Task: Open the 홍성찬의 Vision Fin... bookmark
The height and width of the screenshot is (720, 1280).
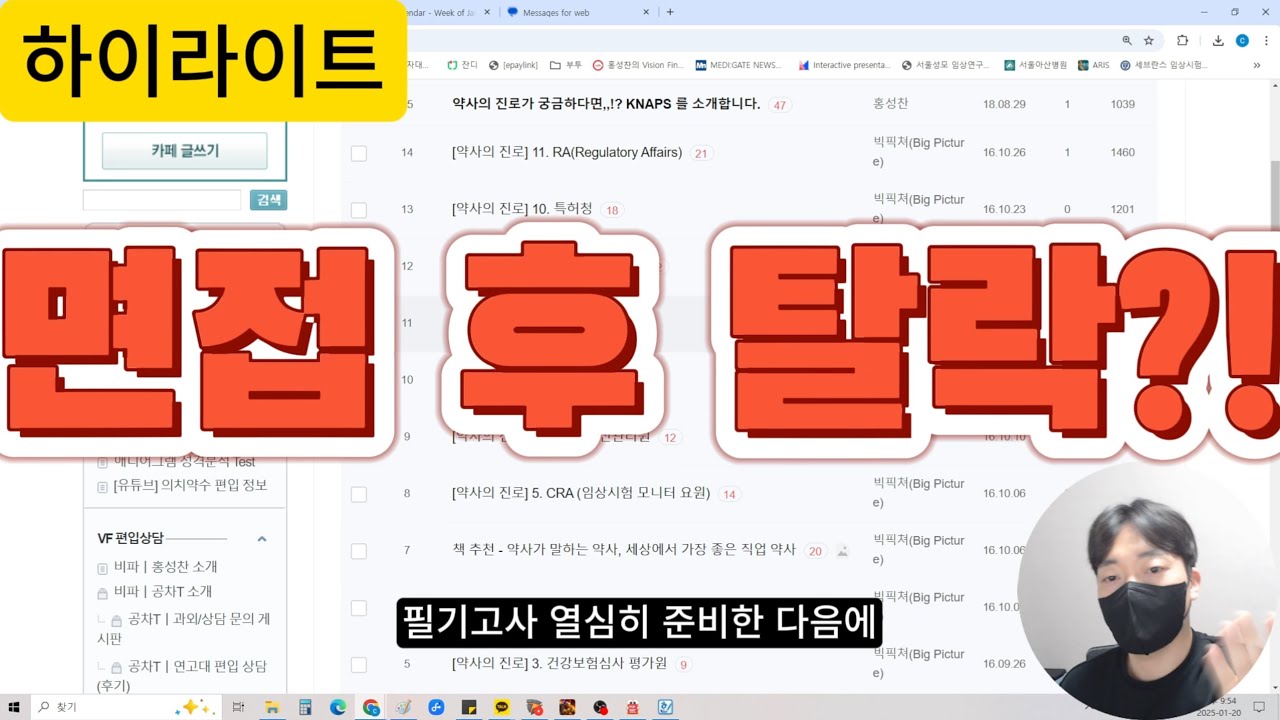Action: click(x=638, y=65)
